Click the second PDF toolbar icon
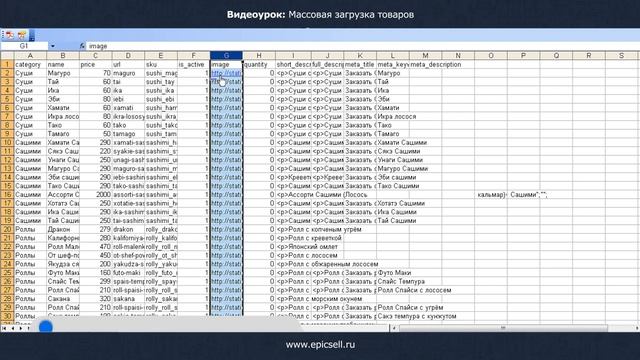640x360 pixels. coord(22,35)
